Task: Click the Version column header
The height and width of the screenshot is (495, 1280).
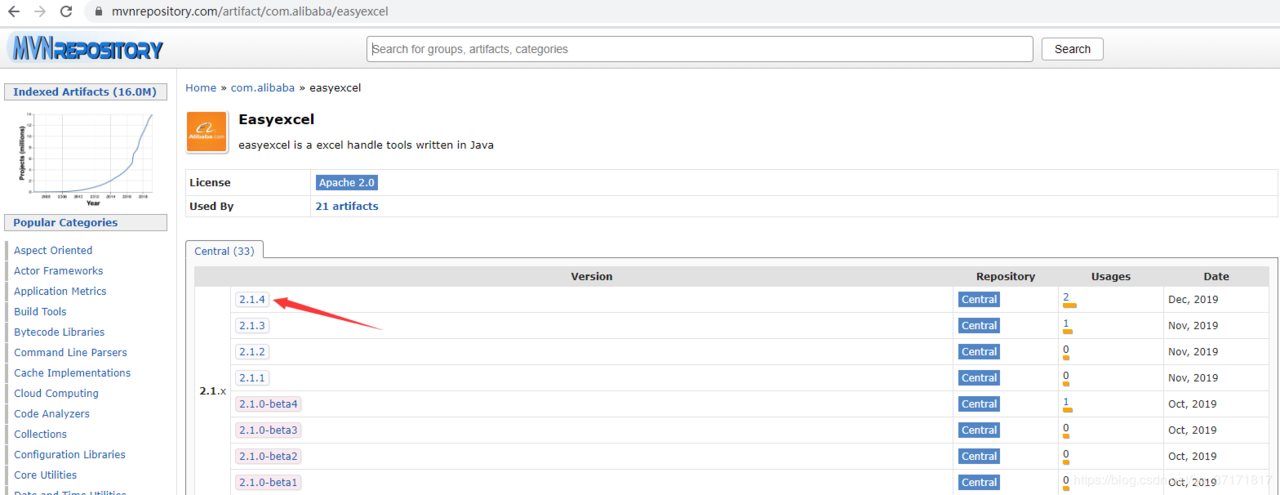Action: tap(591, 276)
